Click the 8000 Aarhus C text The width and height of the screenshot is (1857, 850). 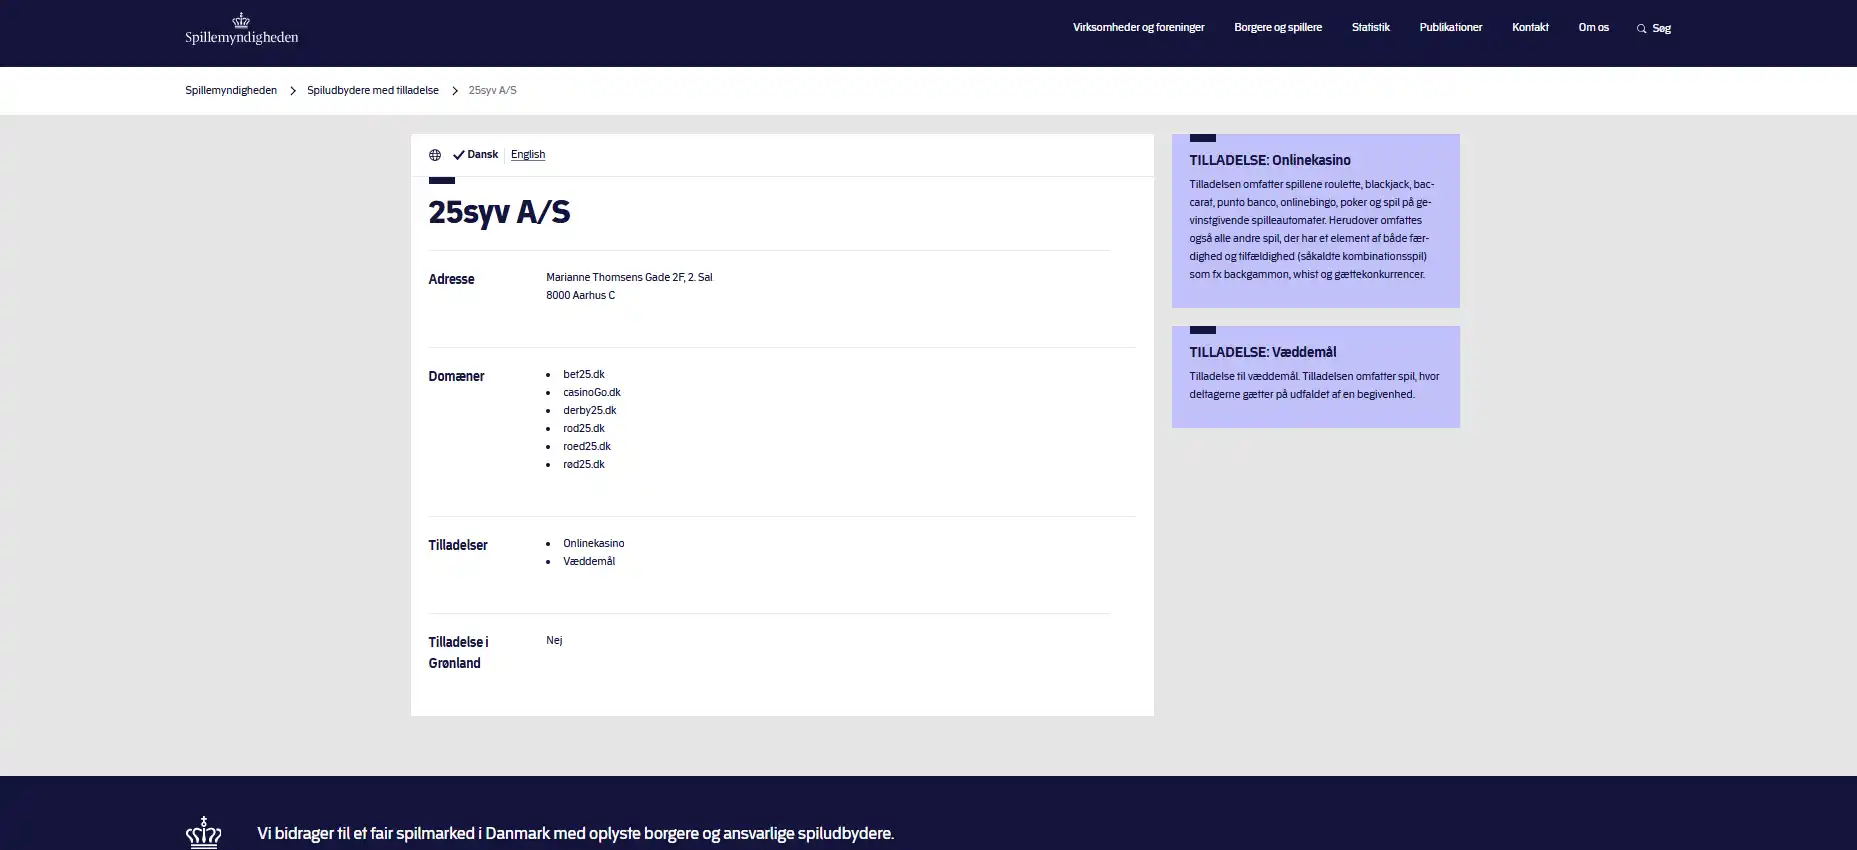tap(581, 296)
